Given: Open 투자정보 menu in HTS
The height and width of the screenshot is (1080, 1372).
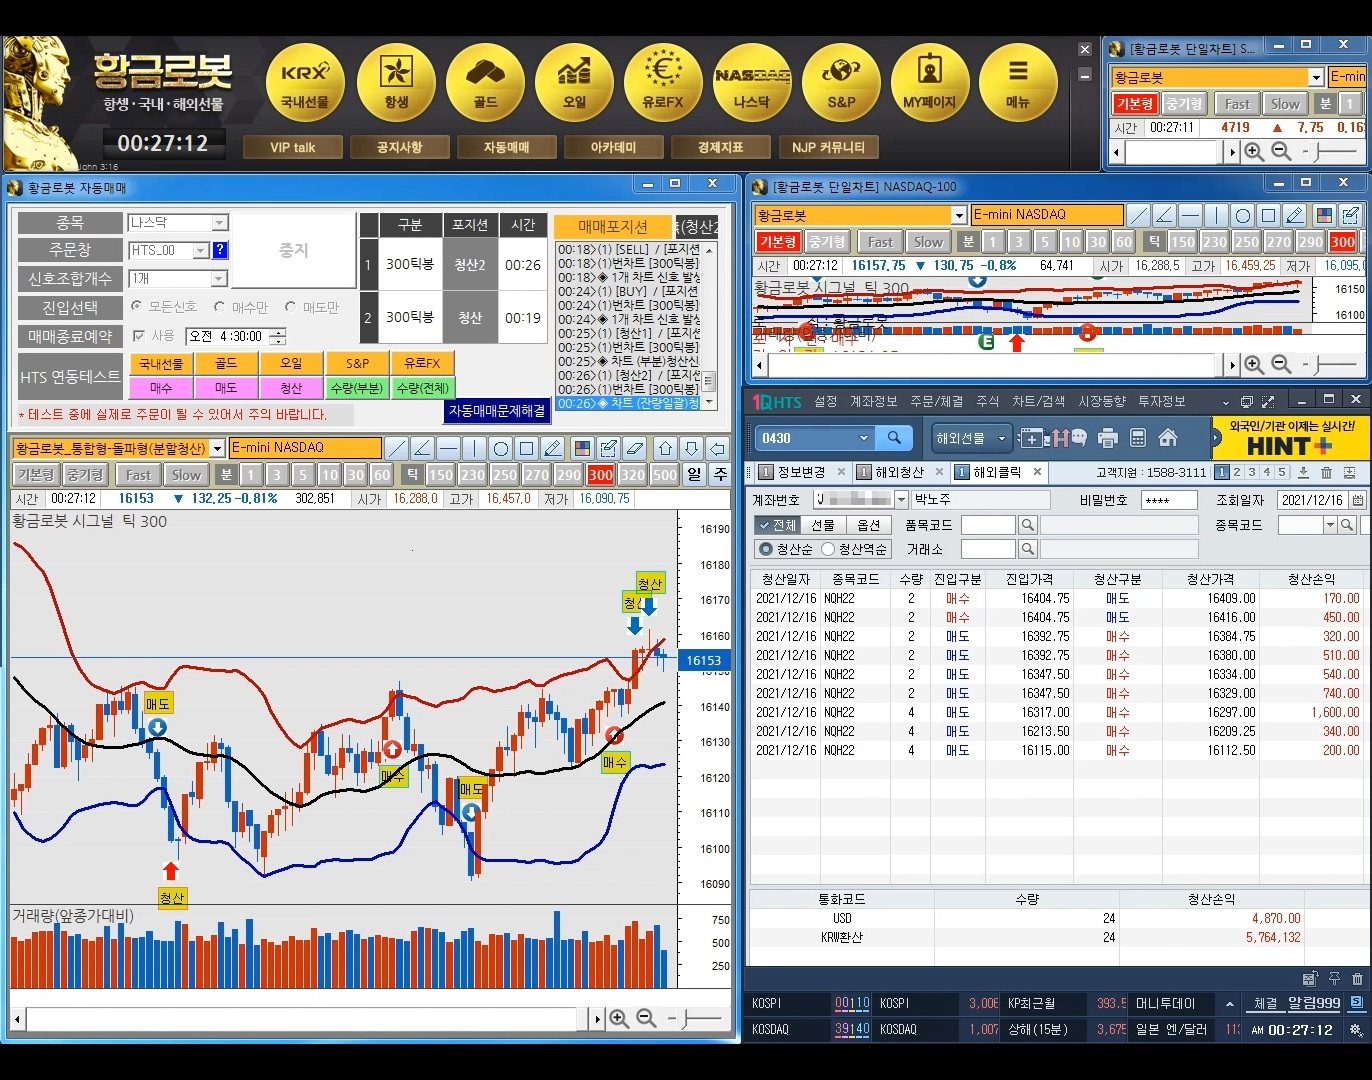Looking at the screenshot, I should (x=1162, y=401).
